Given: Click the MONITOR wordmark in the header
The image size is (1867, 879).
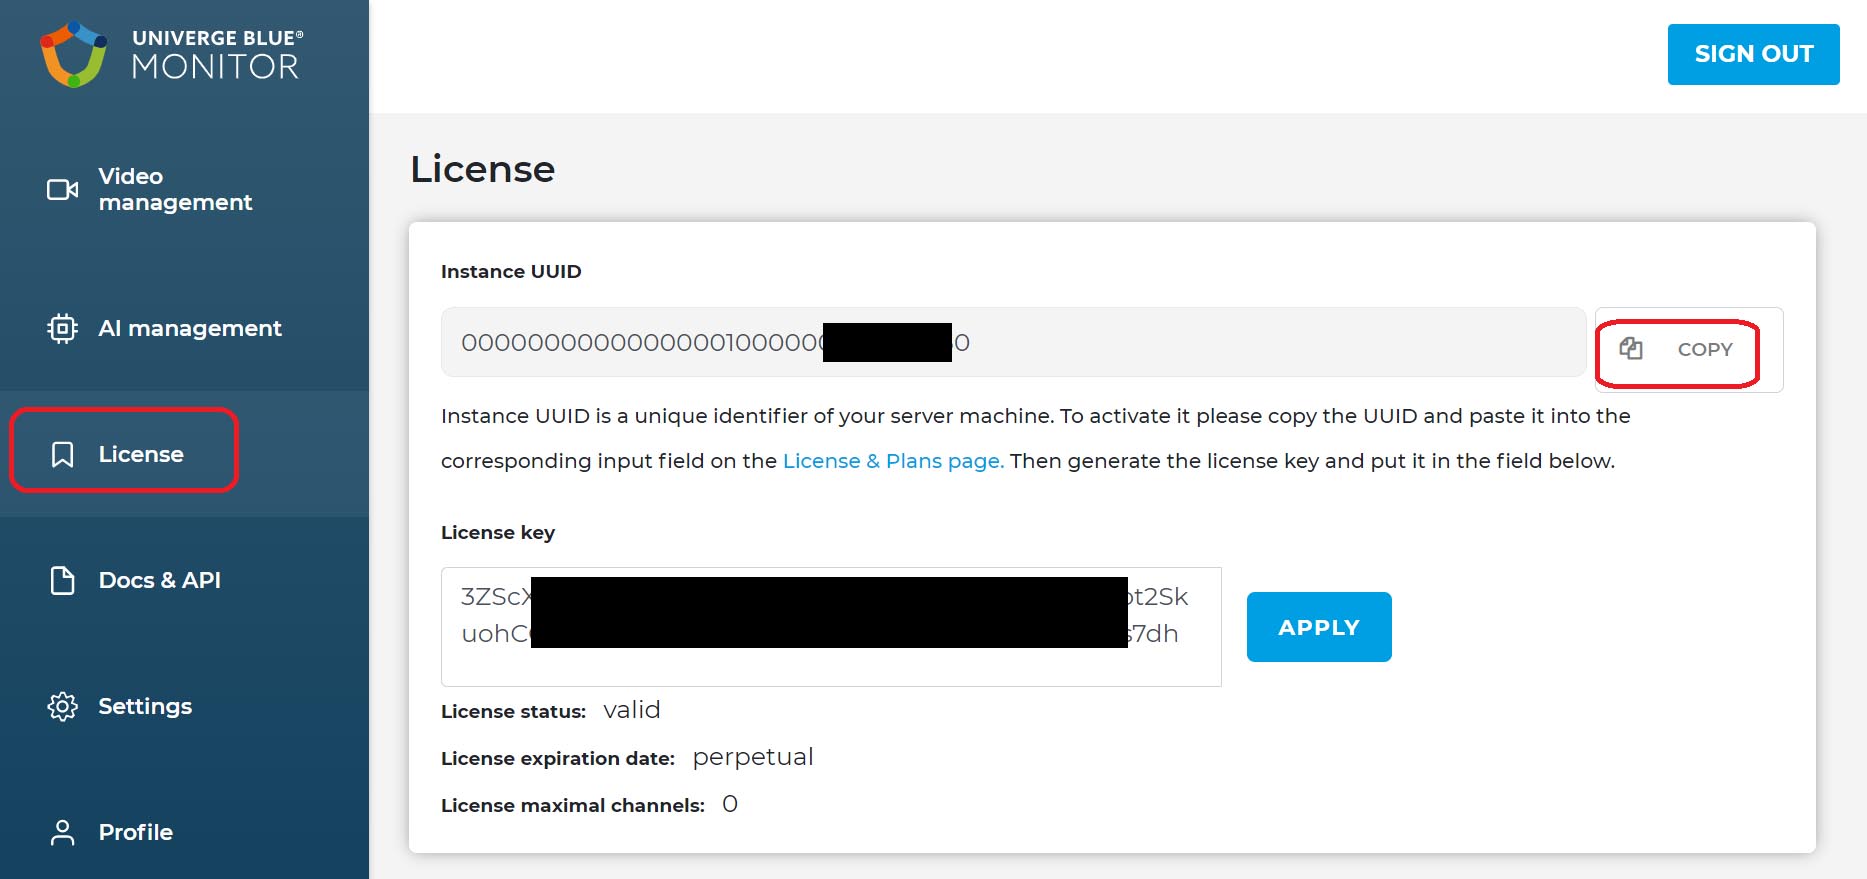Looking at the screenshot, I should pyautogui.click(x=215, y=67).
